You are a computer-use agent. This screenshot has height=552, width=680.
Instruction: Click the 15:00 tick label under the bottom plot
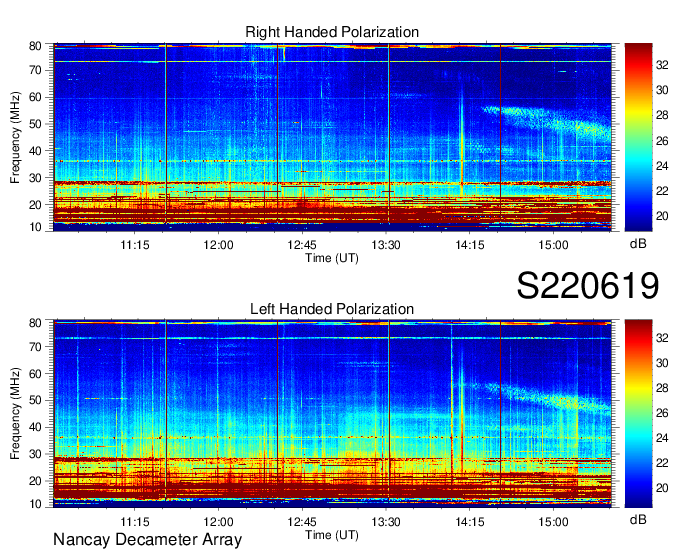[x=553, y=522]
